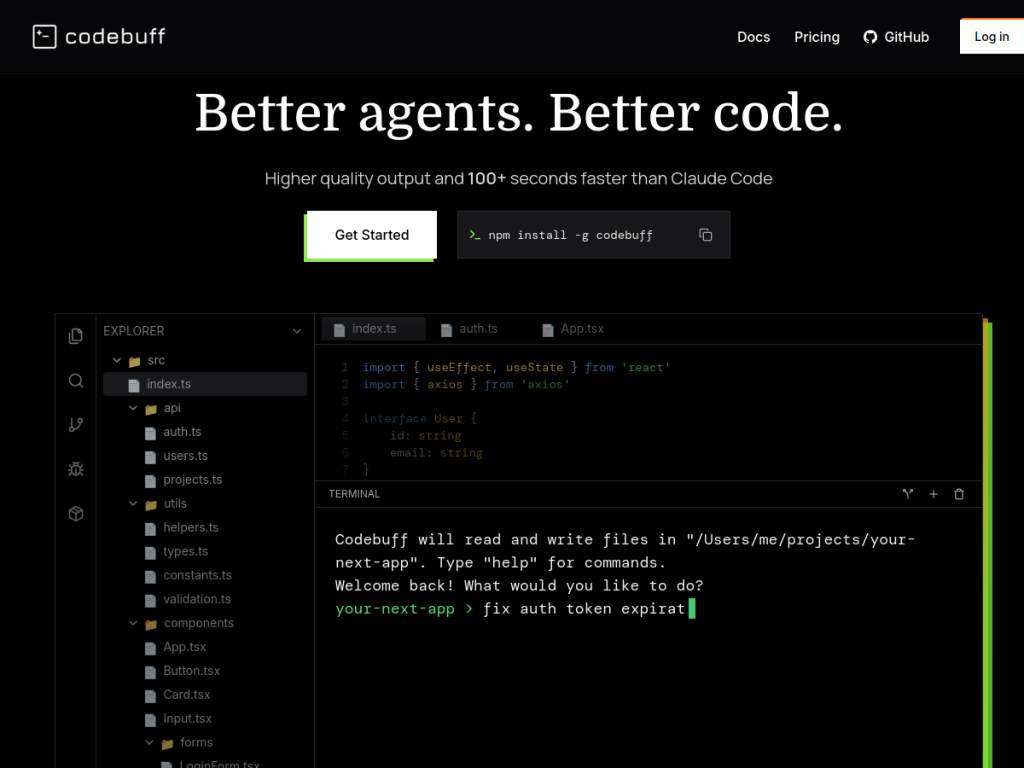Open the debug bug icon

[76, 469]
